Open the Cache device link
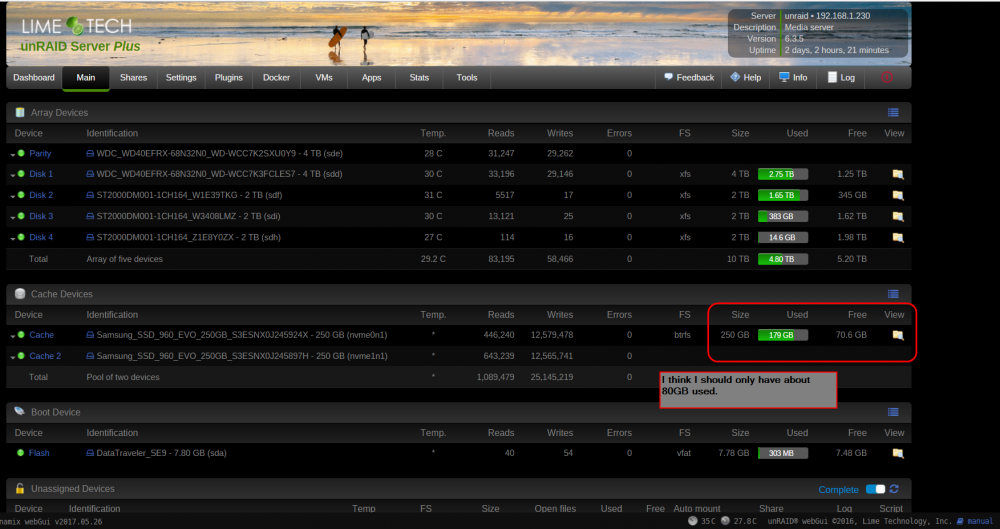This screenshot has height=529, width=1000. coord(41,334)
